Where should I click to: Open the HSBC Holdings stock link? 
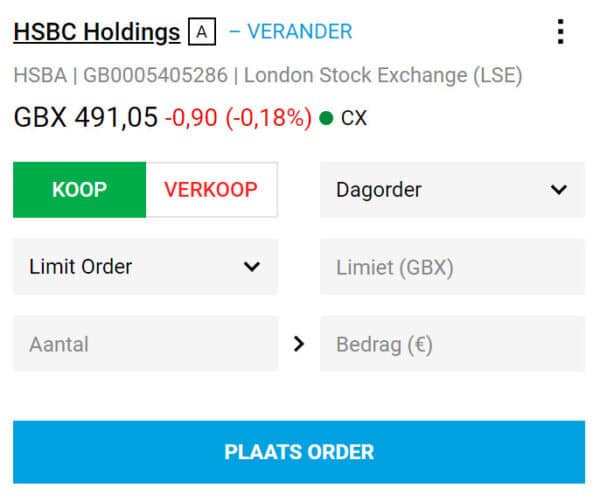pyautogui.click(x=97, y=32)
